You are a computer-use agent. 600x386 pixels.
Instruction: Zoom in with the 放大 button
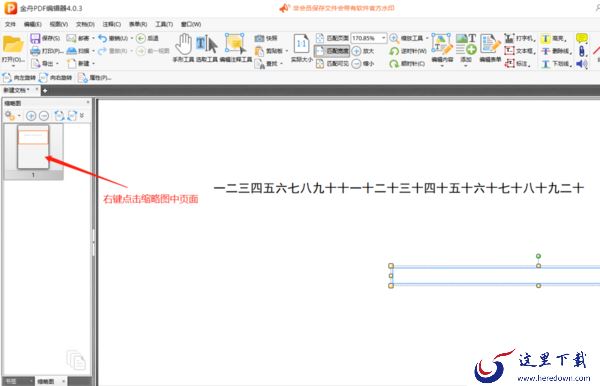pos(362,51)
